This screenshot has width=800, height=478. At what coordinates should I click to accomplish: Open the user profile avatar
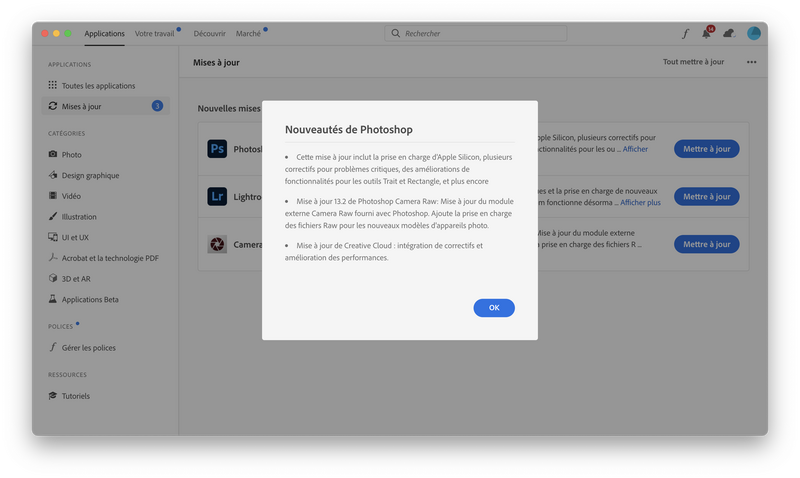click(x=754, y=33)
